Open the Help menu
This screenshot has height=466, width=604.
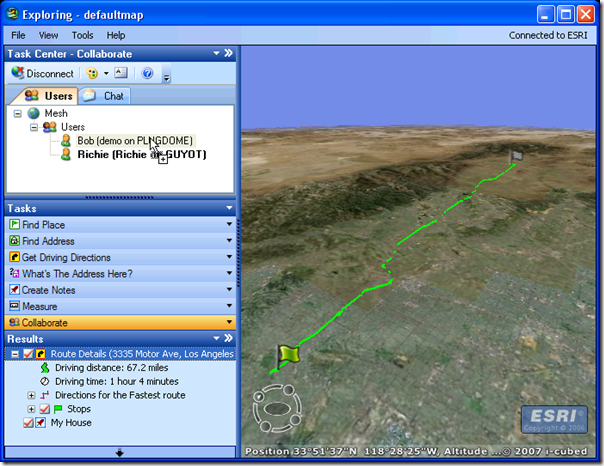point(116,35)
